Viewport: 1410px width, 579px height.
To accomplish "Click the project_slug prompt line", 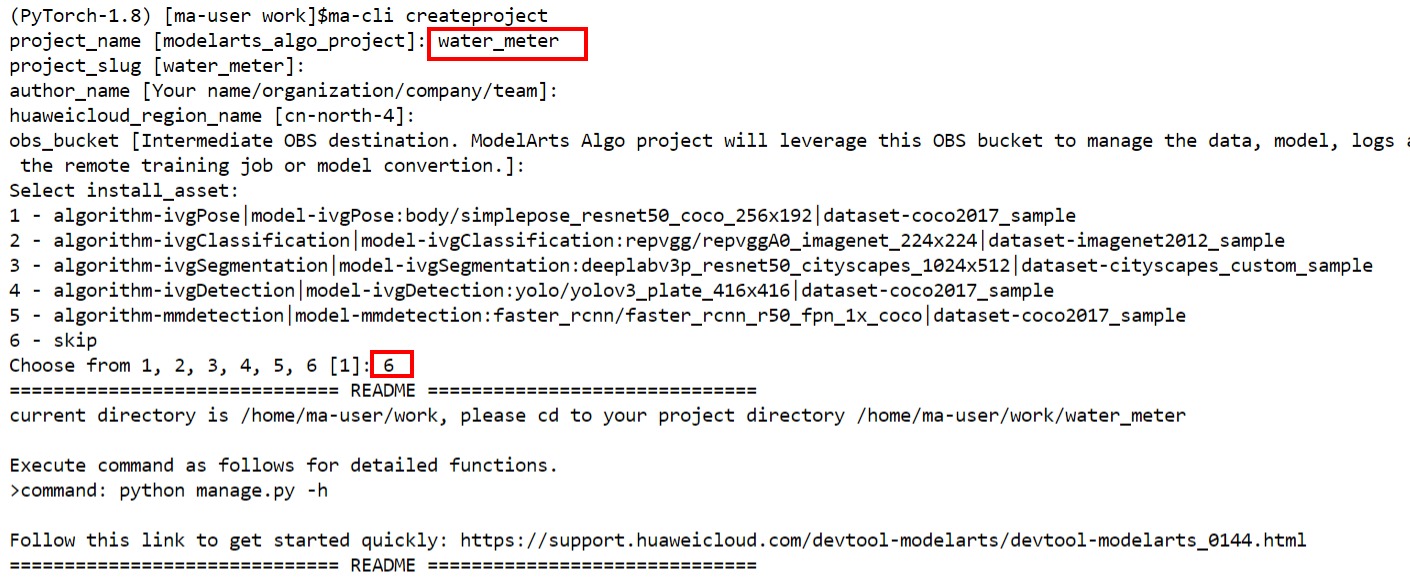I will 156,67.
